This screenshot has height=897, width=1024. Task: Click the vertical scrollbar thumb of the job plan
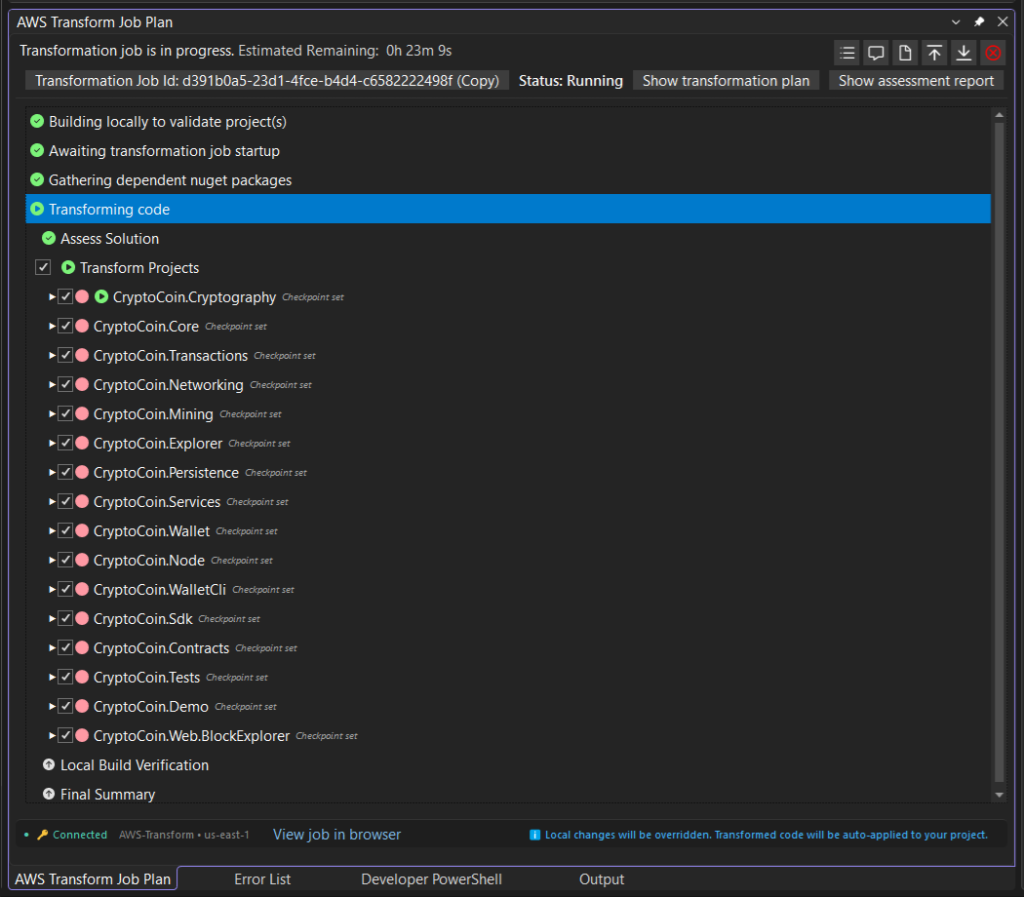(x=999, y=452)
